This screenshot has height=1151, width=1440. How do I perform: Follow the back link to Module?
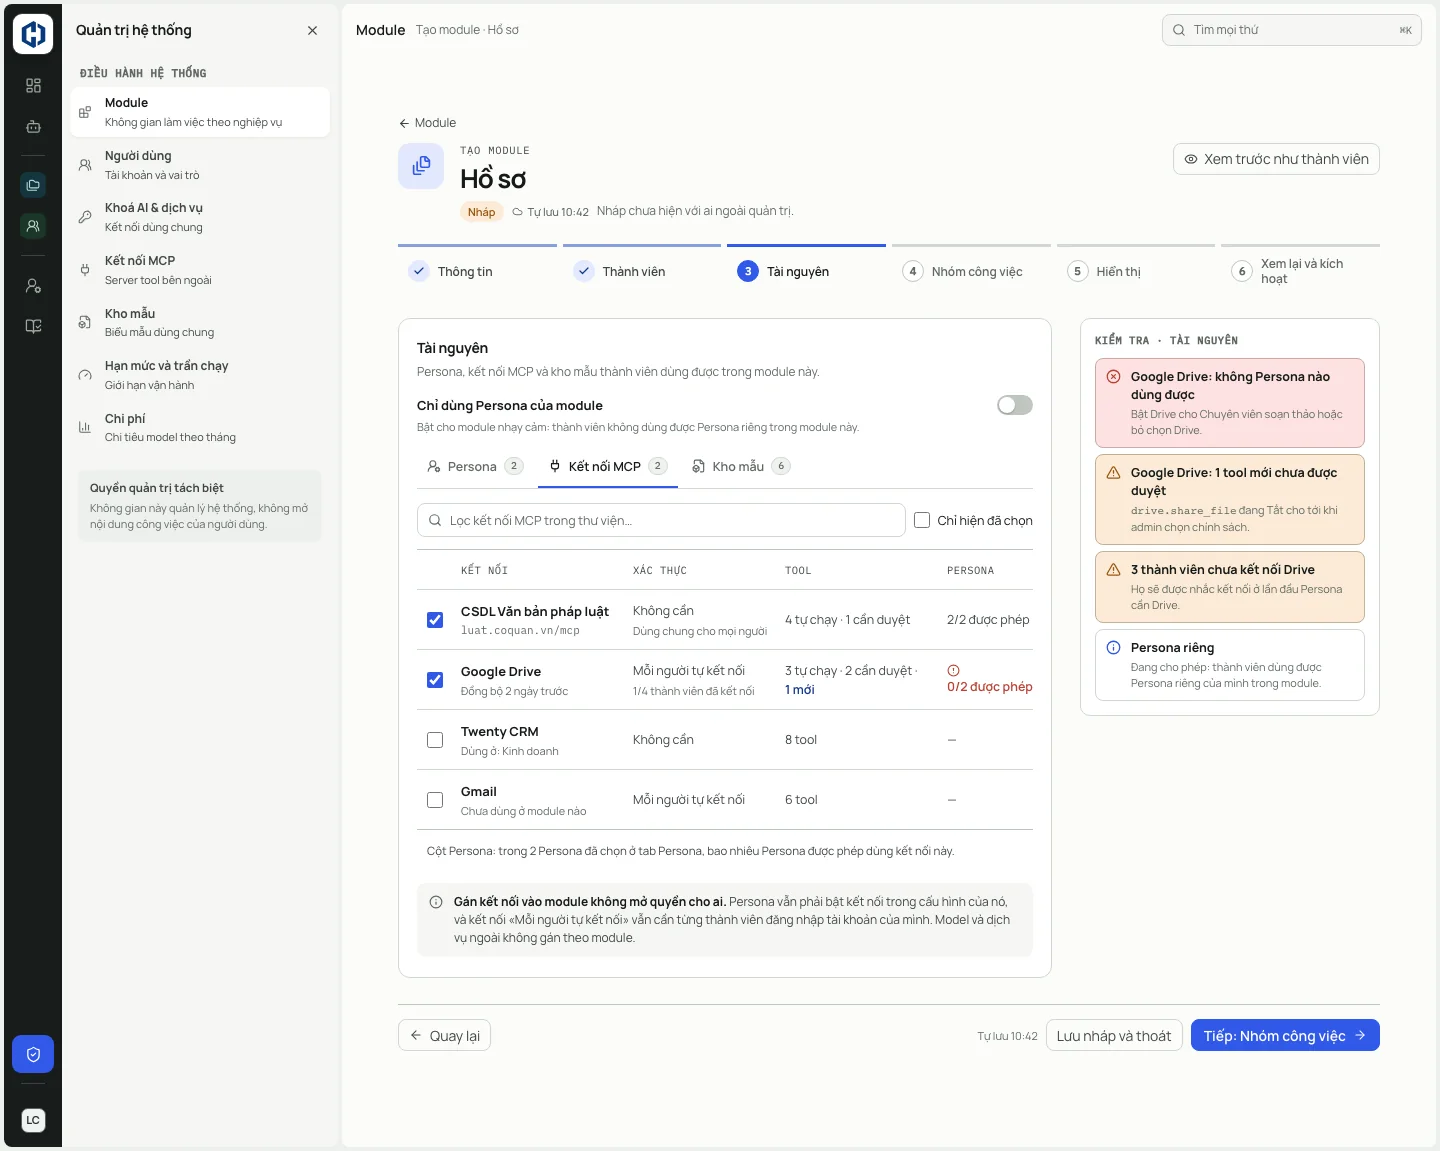point(427,123)
